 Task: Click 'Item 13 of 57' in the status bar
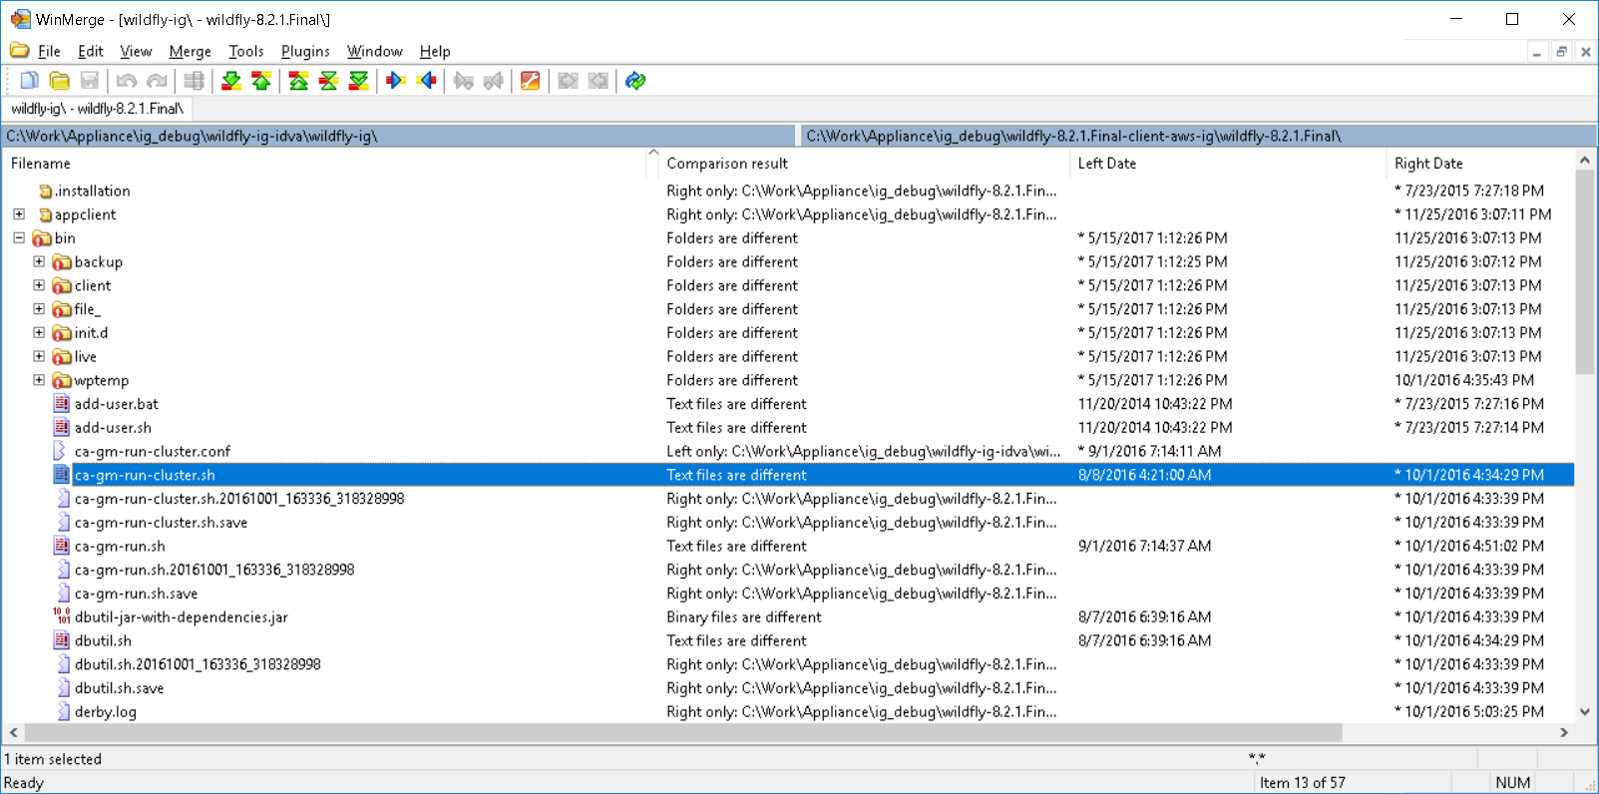coord(1302,783)
